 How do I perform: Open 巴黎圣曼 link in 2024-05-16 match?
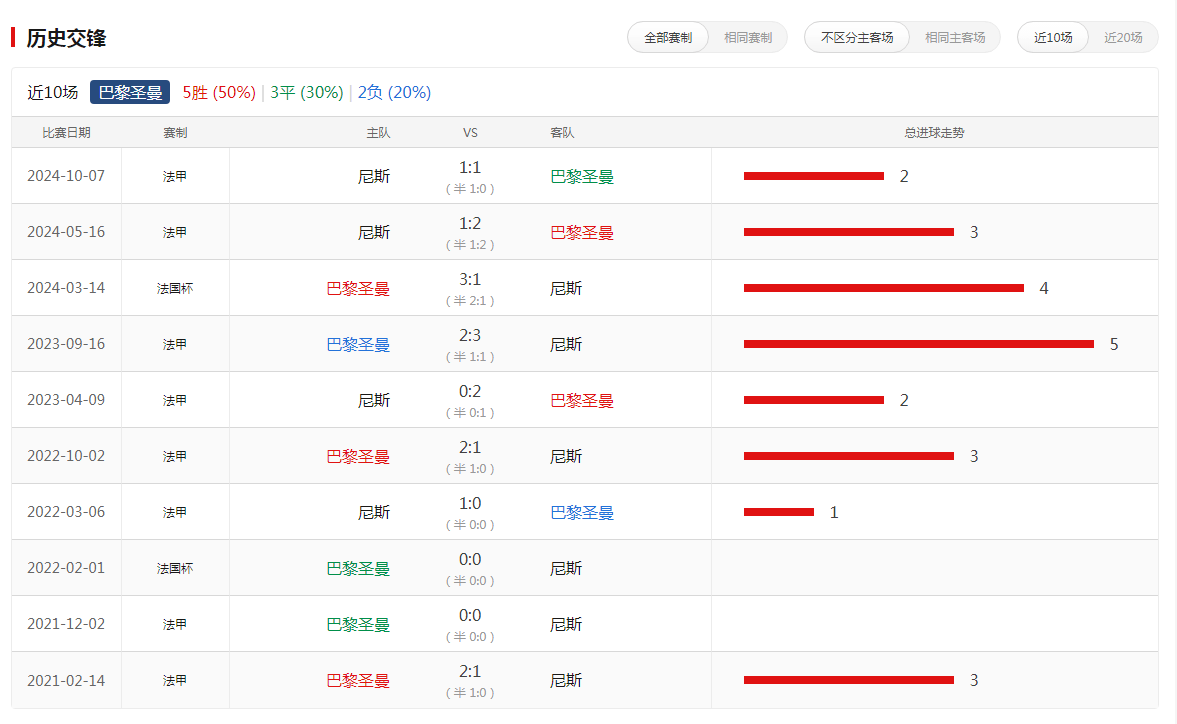(582, 233)
